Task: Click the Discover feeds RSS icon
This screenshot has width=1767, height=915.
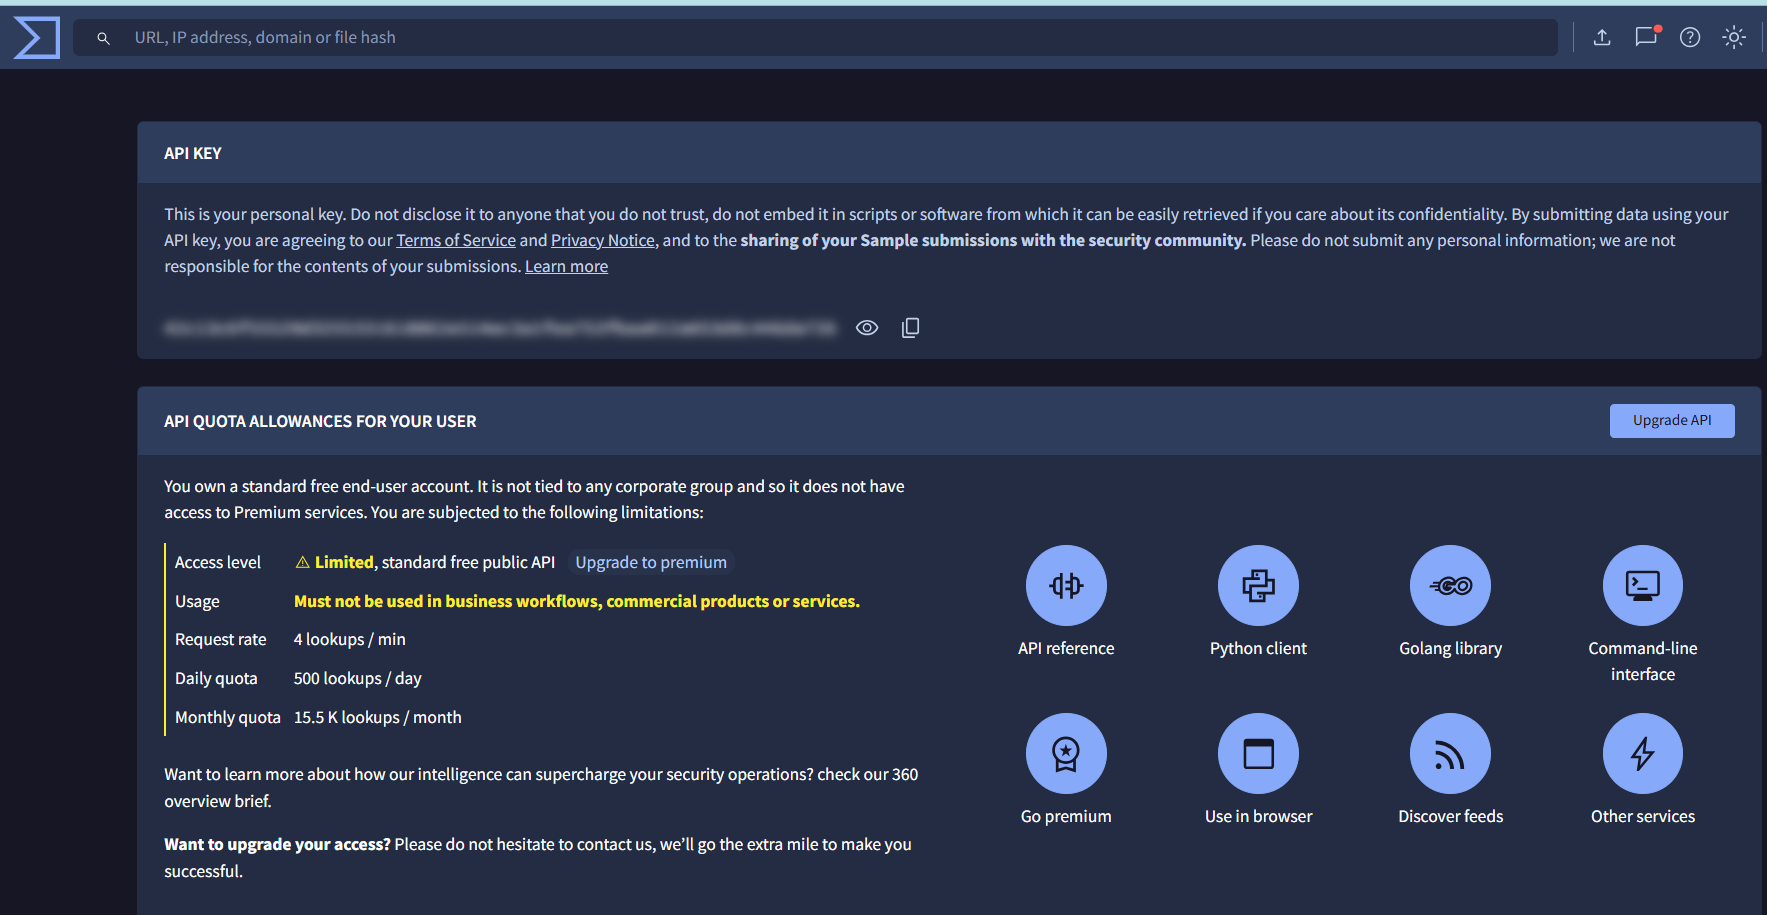Action: point(1450,753)
